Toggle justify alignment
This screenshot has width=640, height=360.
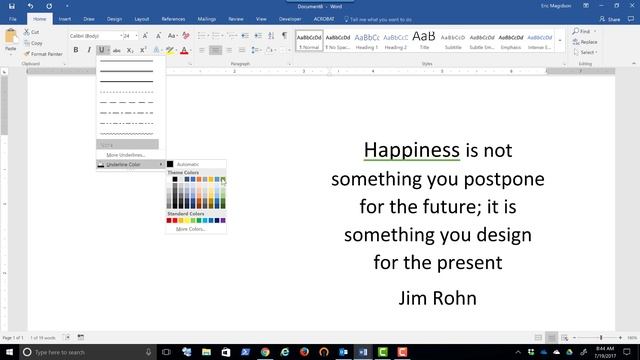pos(242,50)
